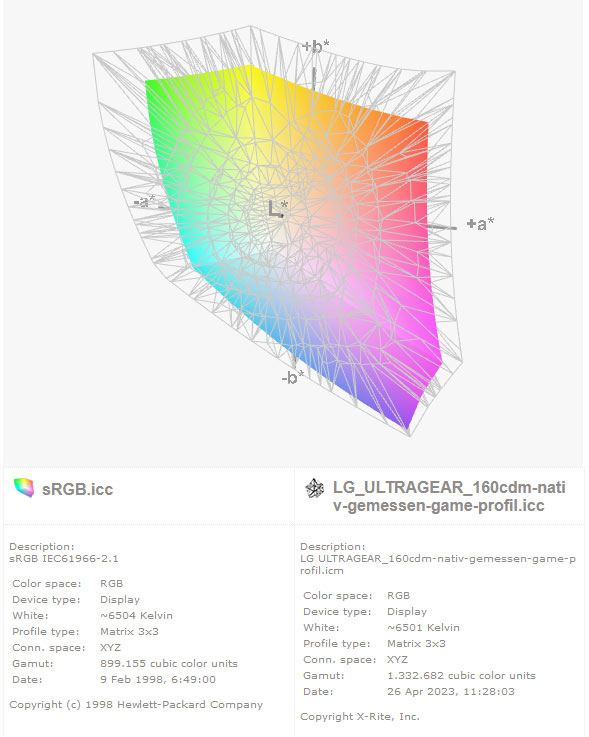
Task: Click the 1.332.682 cubic color units value
Action: pyautogui.click(x=461, y=675)
